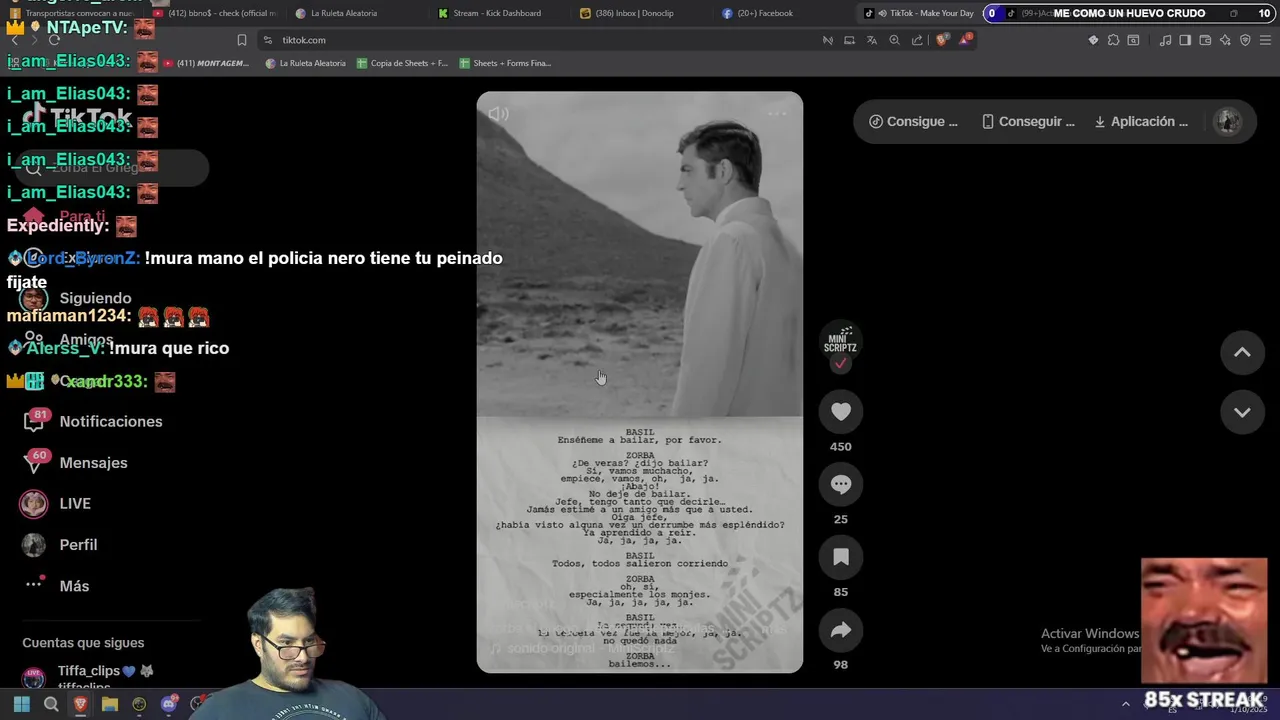Share the video using arrow icon
Screen dimensions: 1280x720
point(841,630)
